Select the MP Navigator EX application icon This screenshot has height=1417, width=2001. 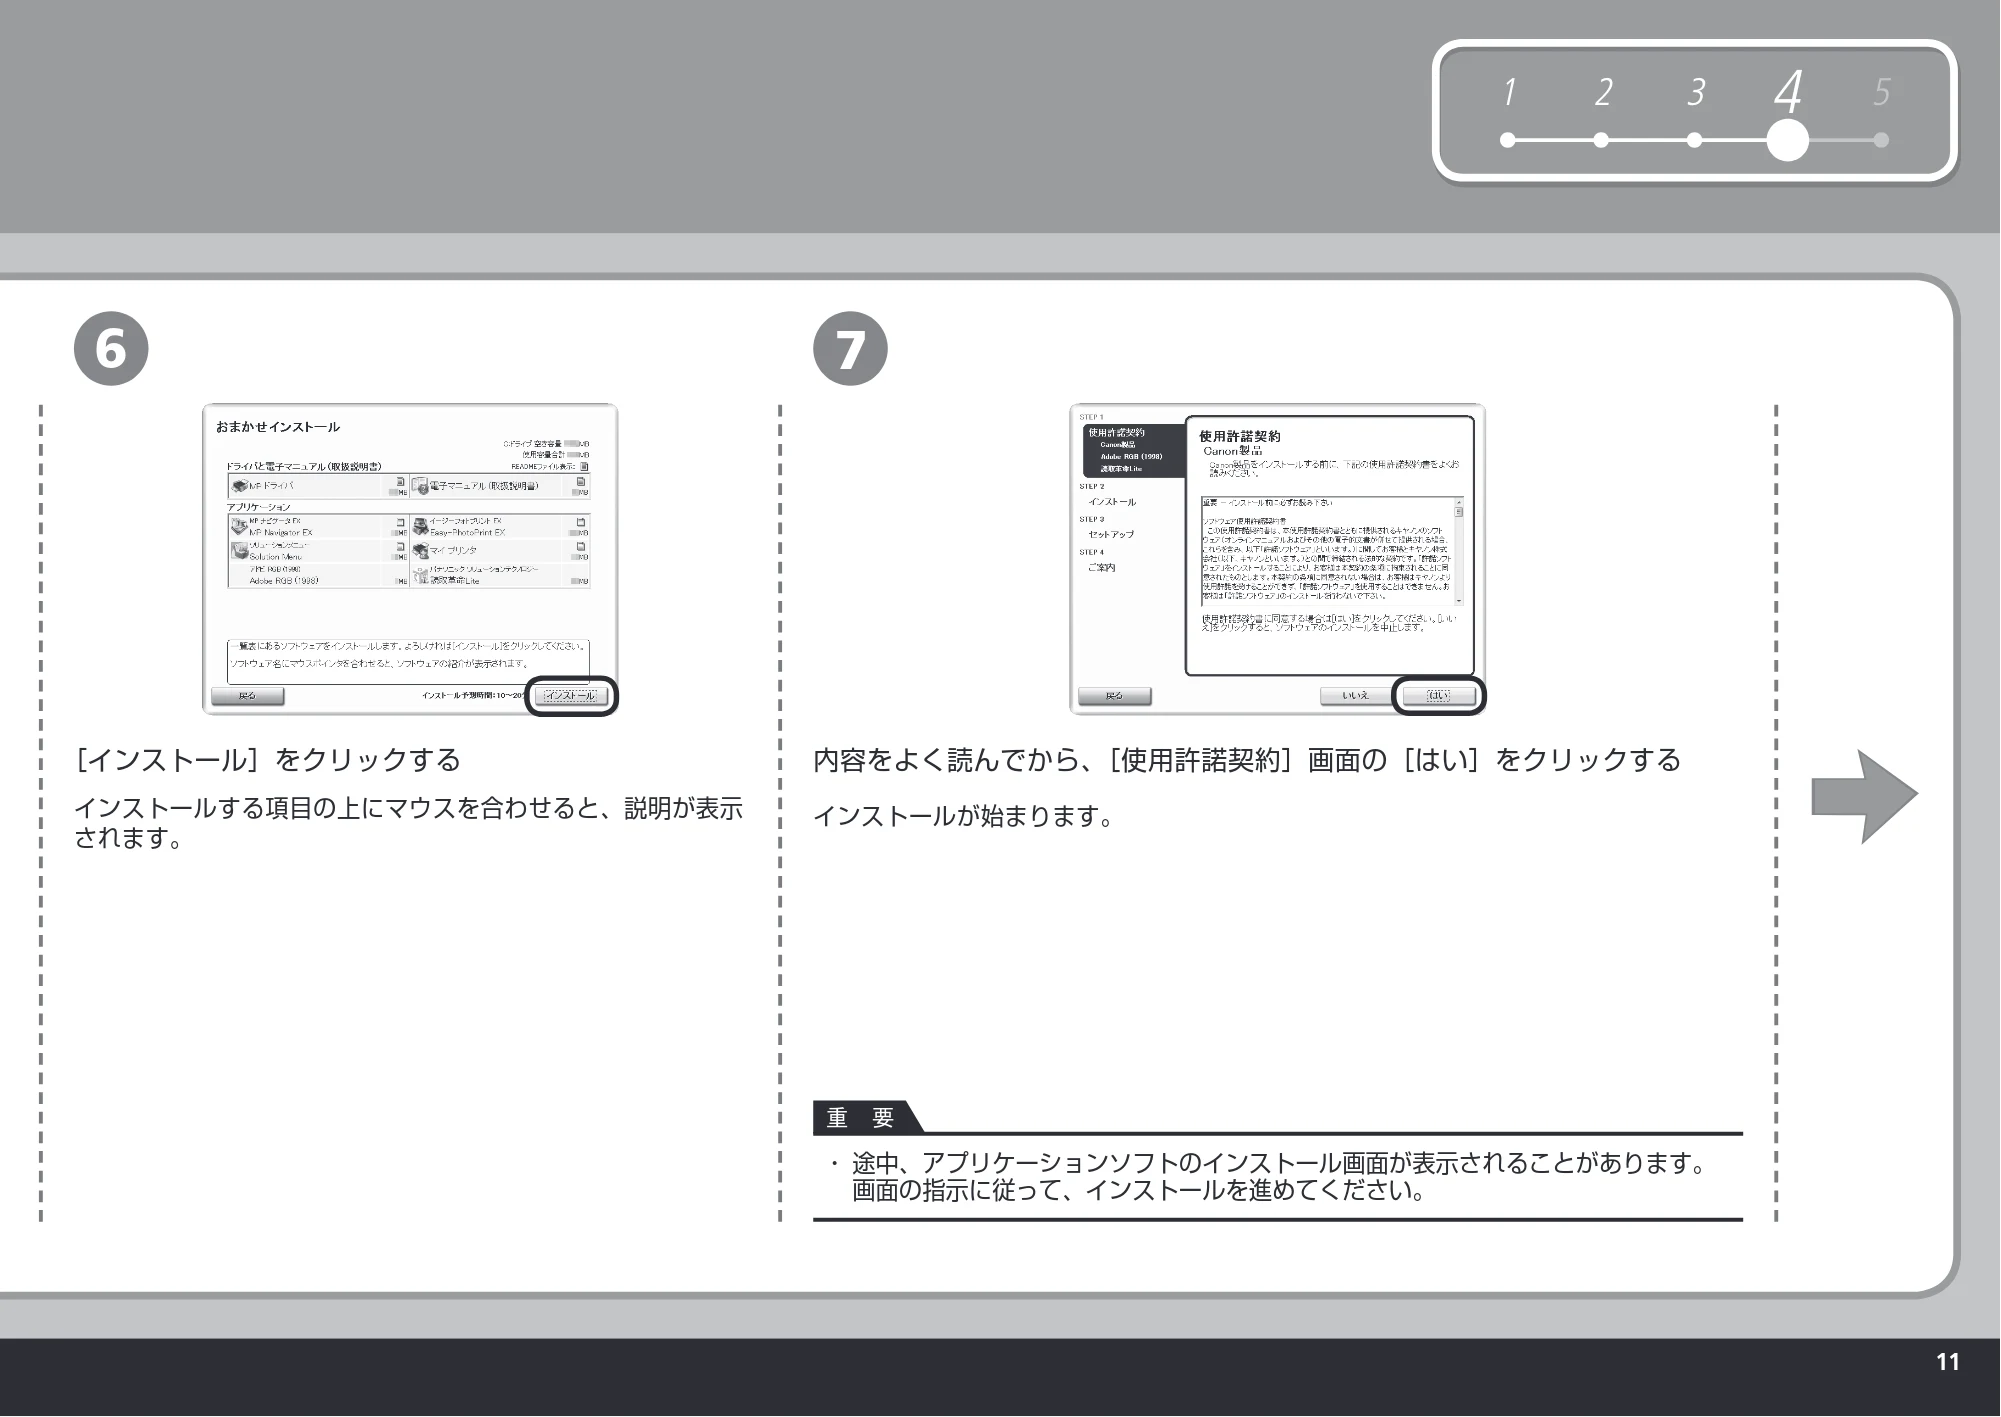pyautogui.click(x=239, y=526)
